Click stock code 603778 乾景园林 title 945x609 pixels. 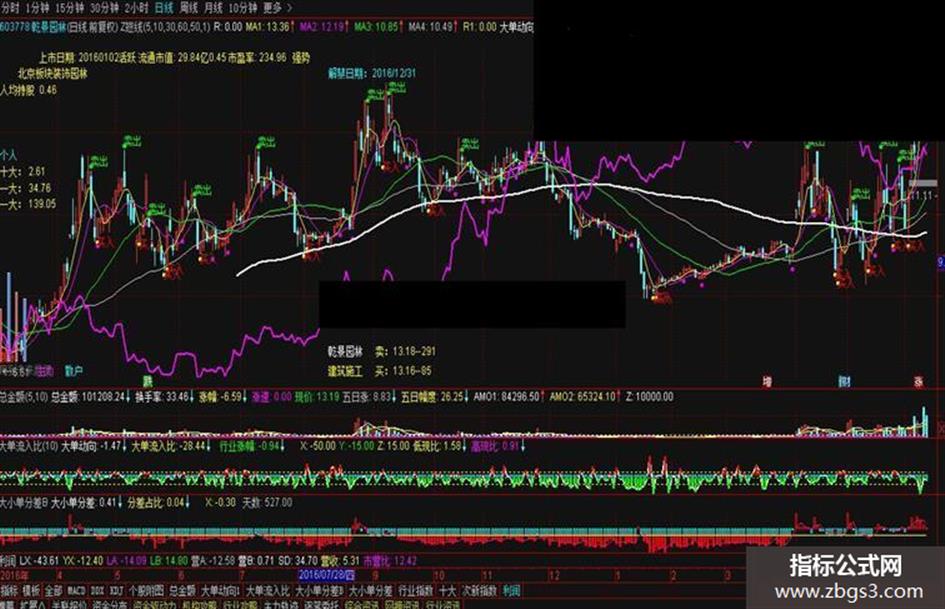(x=33, y=27)
